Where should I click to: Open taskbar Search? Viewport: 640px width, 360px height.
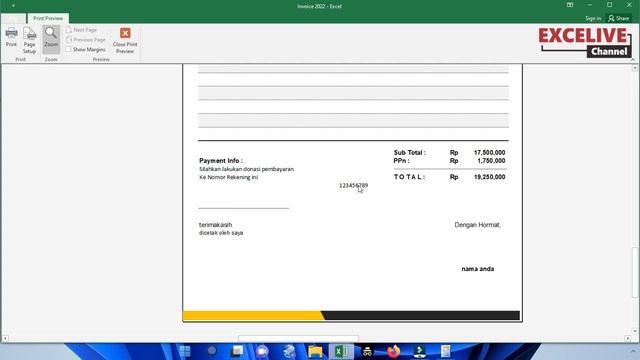coord(211,351)
